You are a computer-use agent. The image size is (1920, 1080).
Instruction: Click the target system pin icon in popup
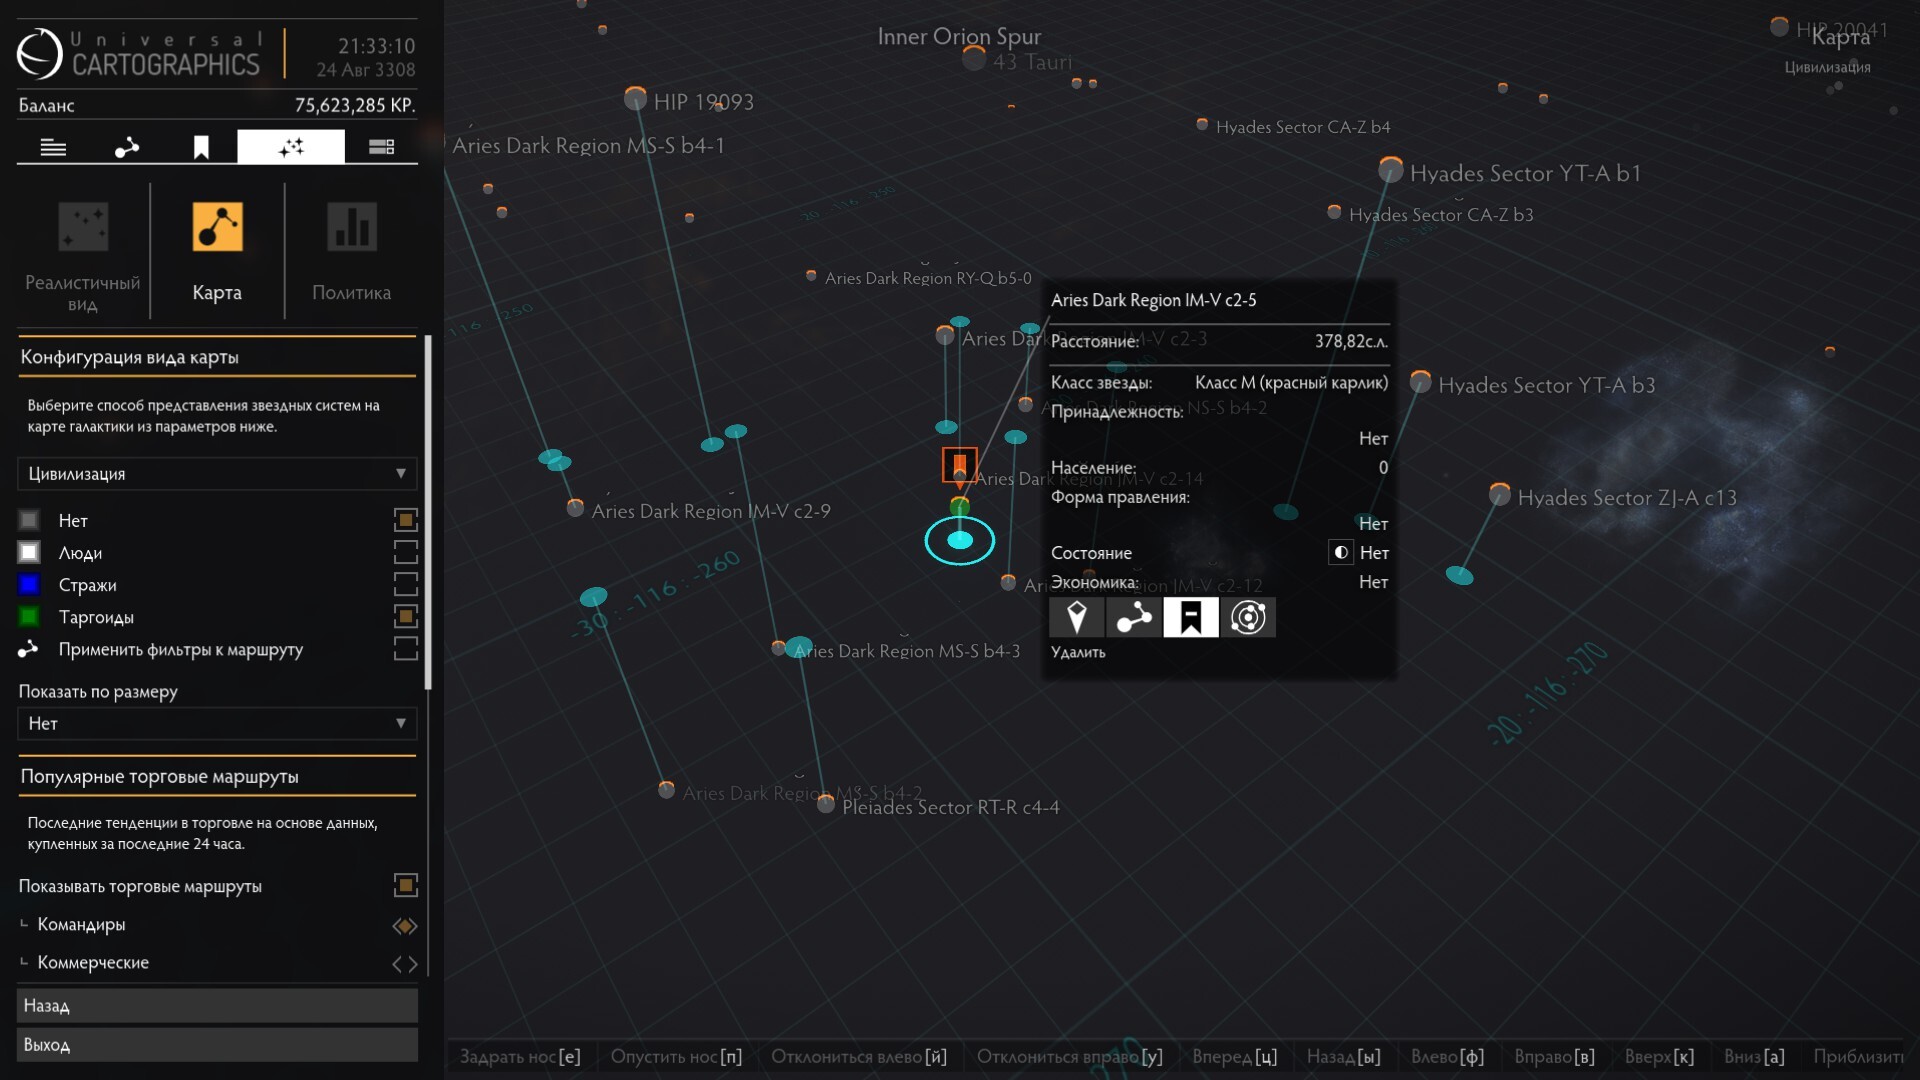(1077, 617)
